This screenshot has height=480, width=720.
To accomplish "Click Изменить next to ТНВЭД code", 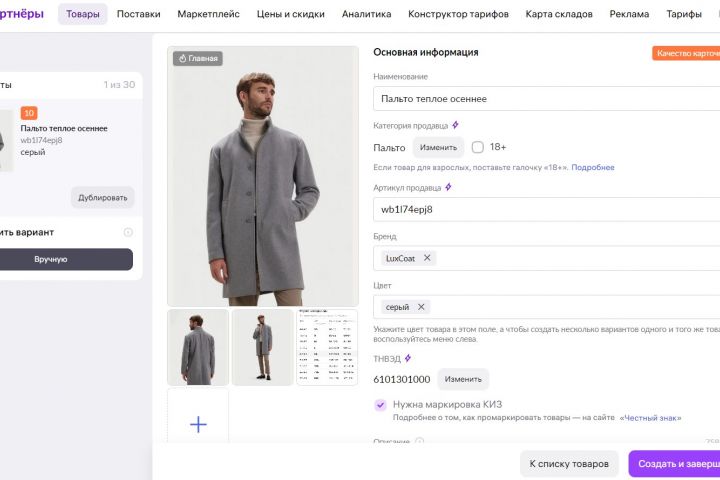I will click(463, 380).
